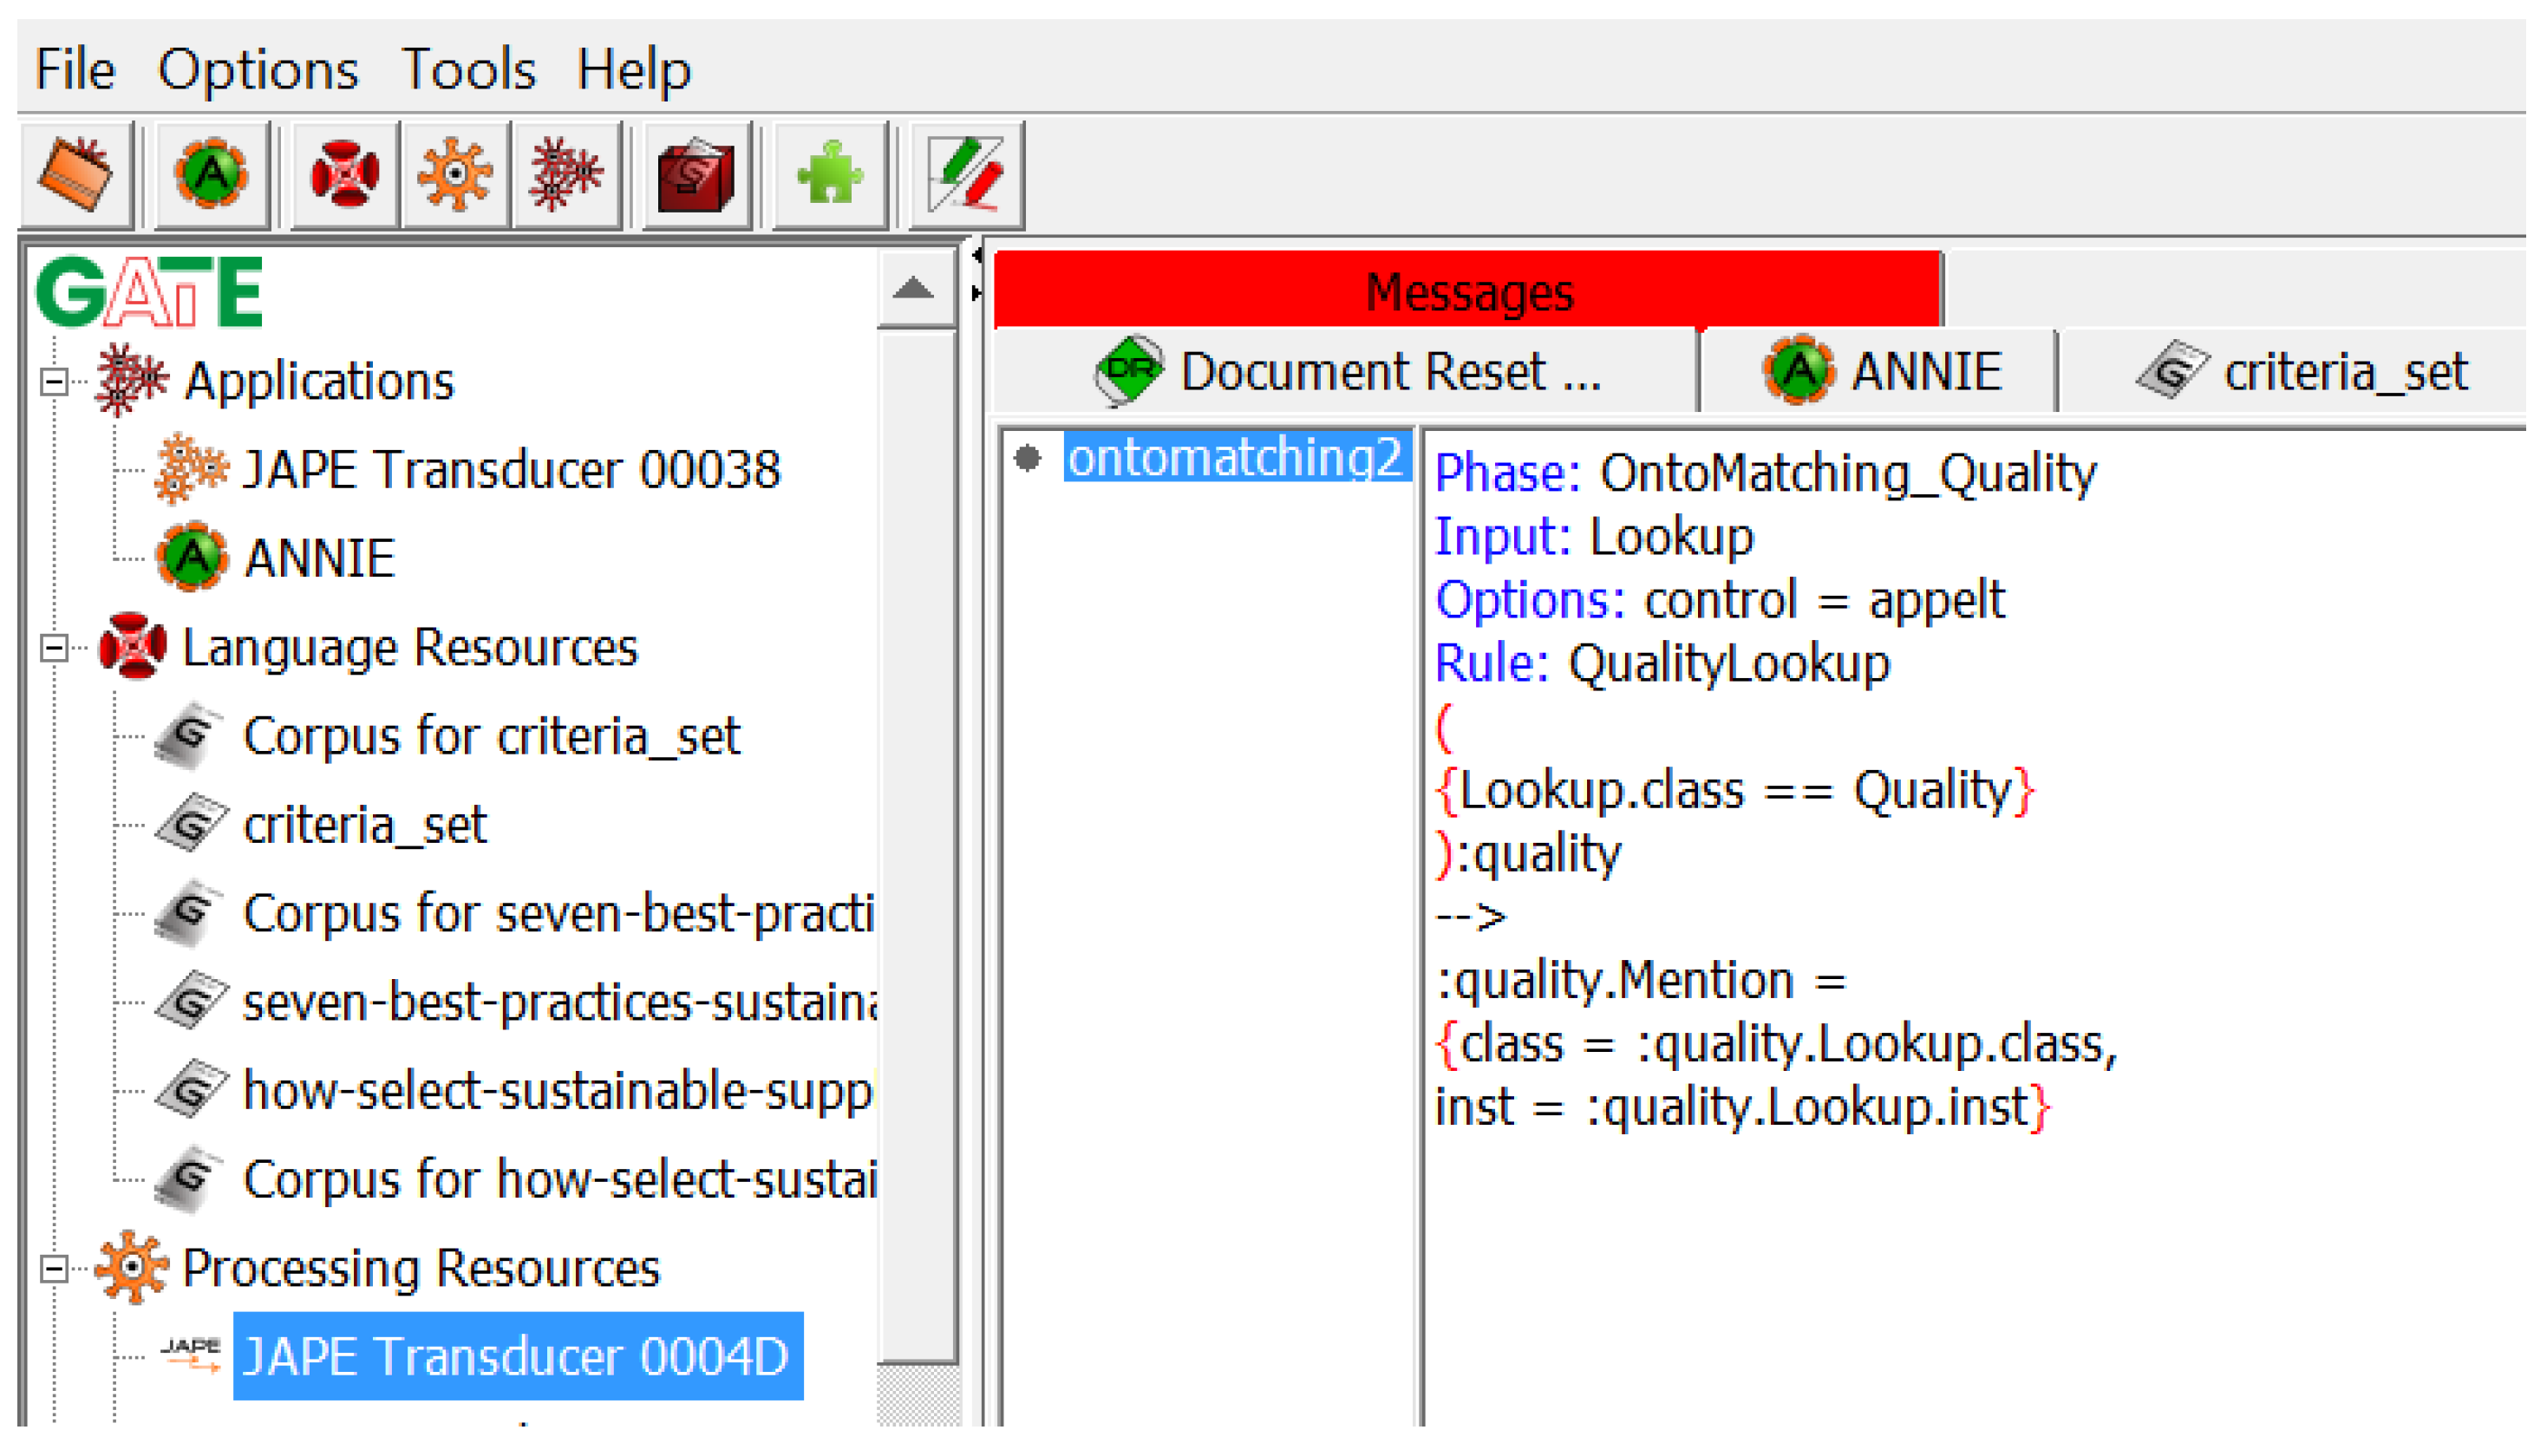Click the new application toolbar icon
Viewport: 2547px width, 1456px height.
click(x=567, y=176)
